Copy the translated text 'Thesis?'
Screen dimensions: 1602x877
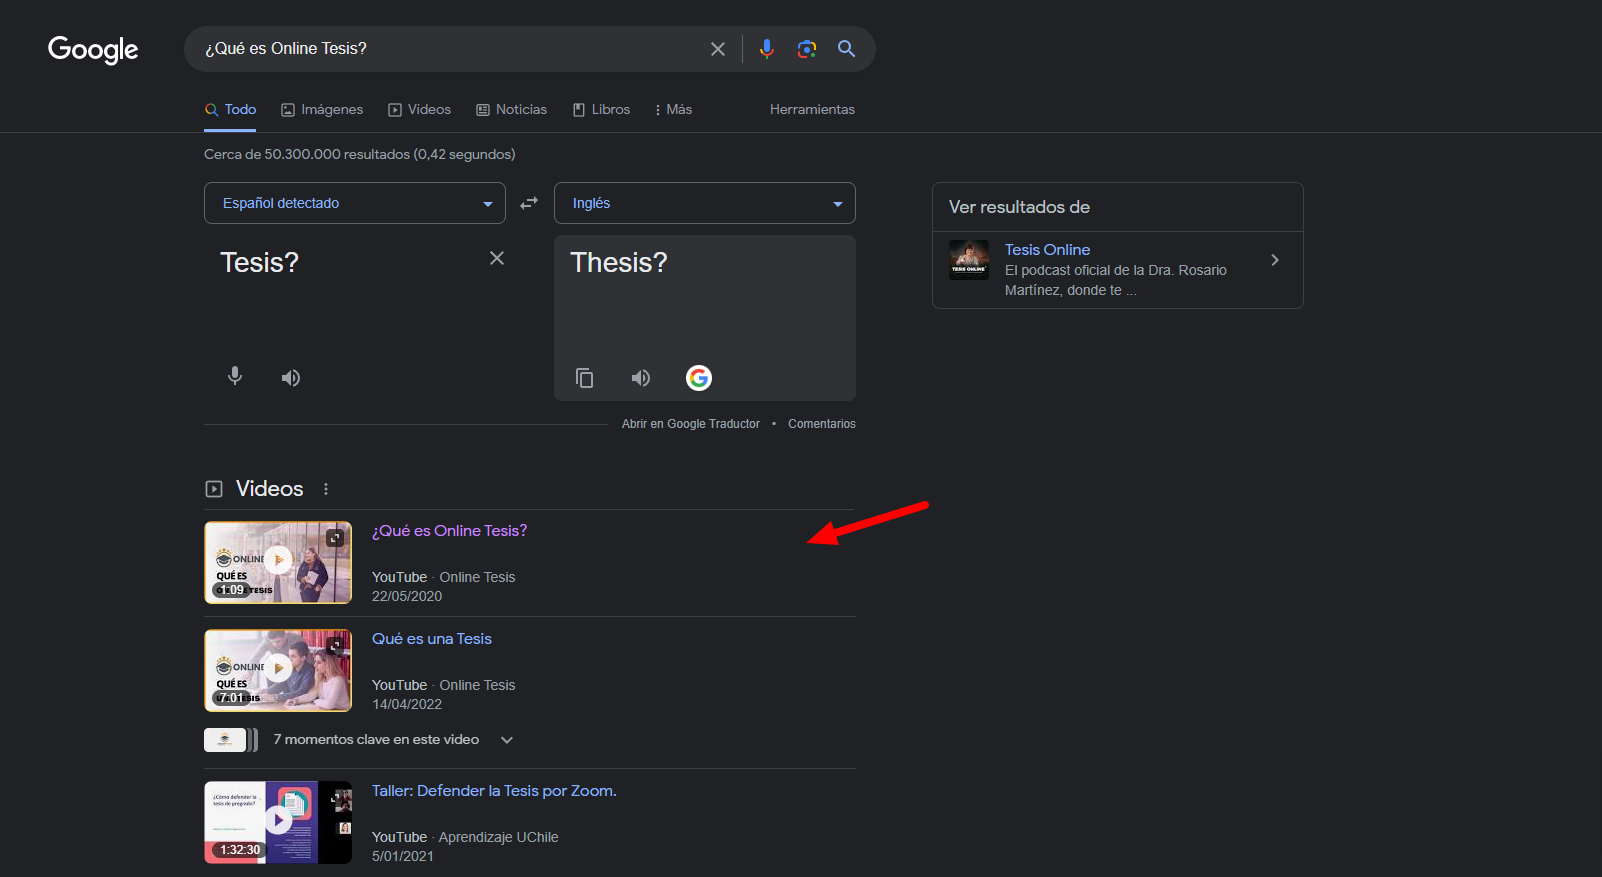tap(585, 378)
